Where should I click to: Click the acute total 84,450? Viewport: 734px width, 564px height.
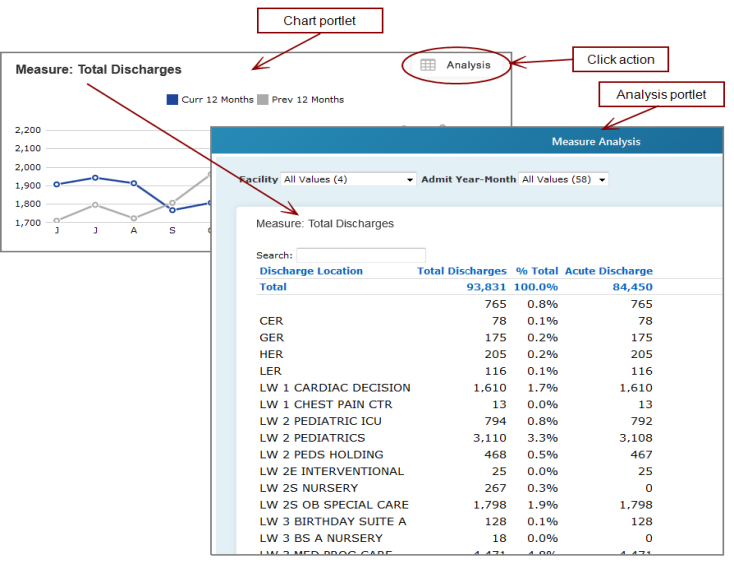tap(632, 287)
